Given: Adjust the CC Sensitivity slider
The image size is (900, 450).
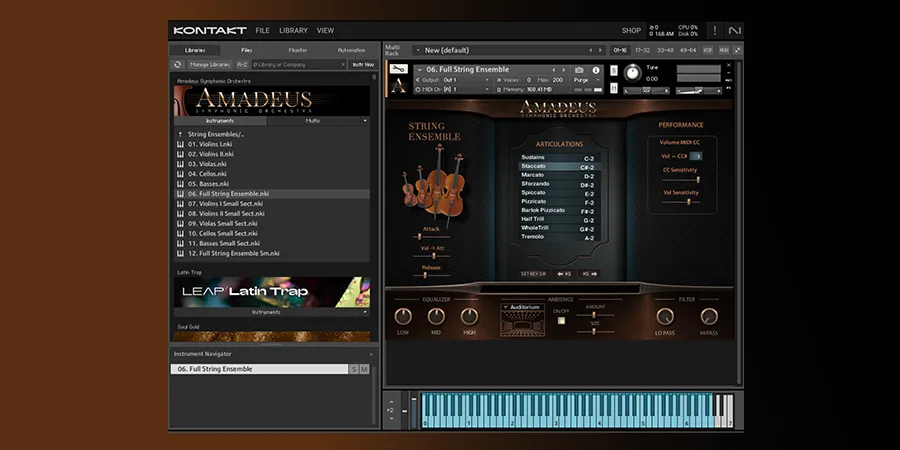Looking at the screenshot, I should coord(681,180).
